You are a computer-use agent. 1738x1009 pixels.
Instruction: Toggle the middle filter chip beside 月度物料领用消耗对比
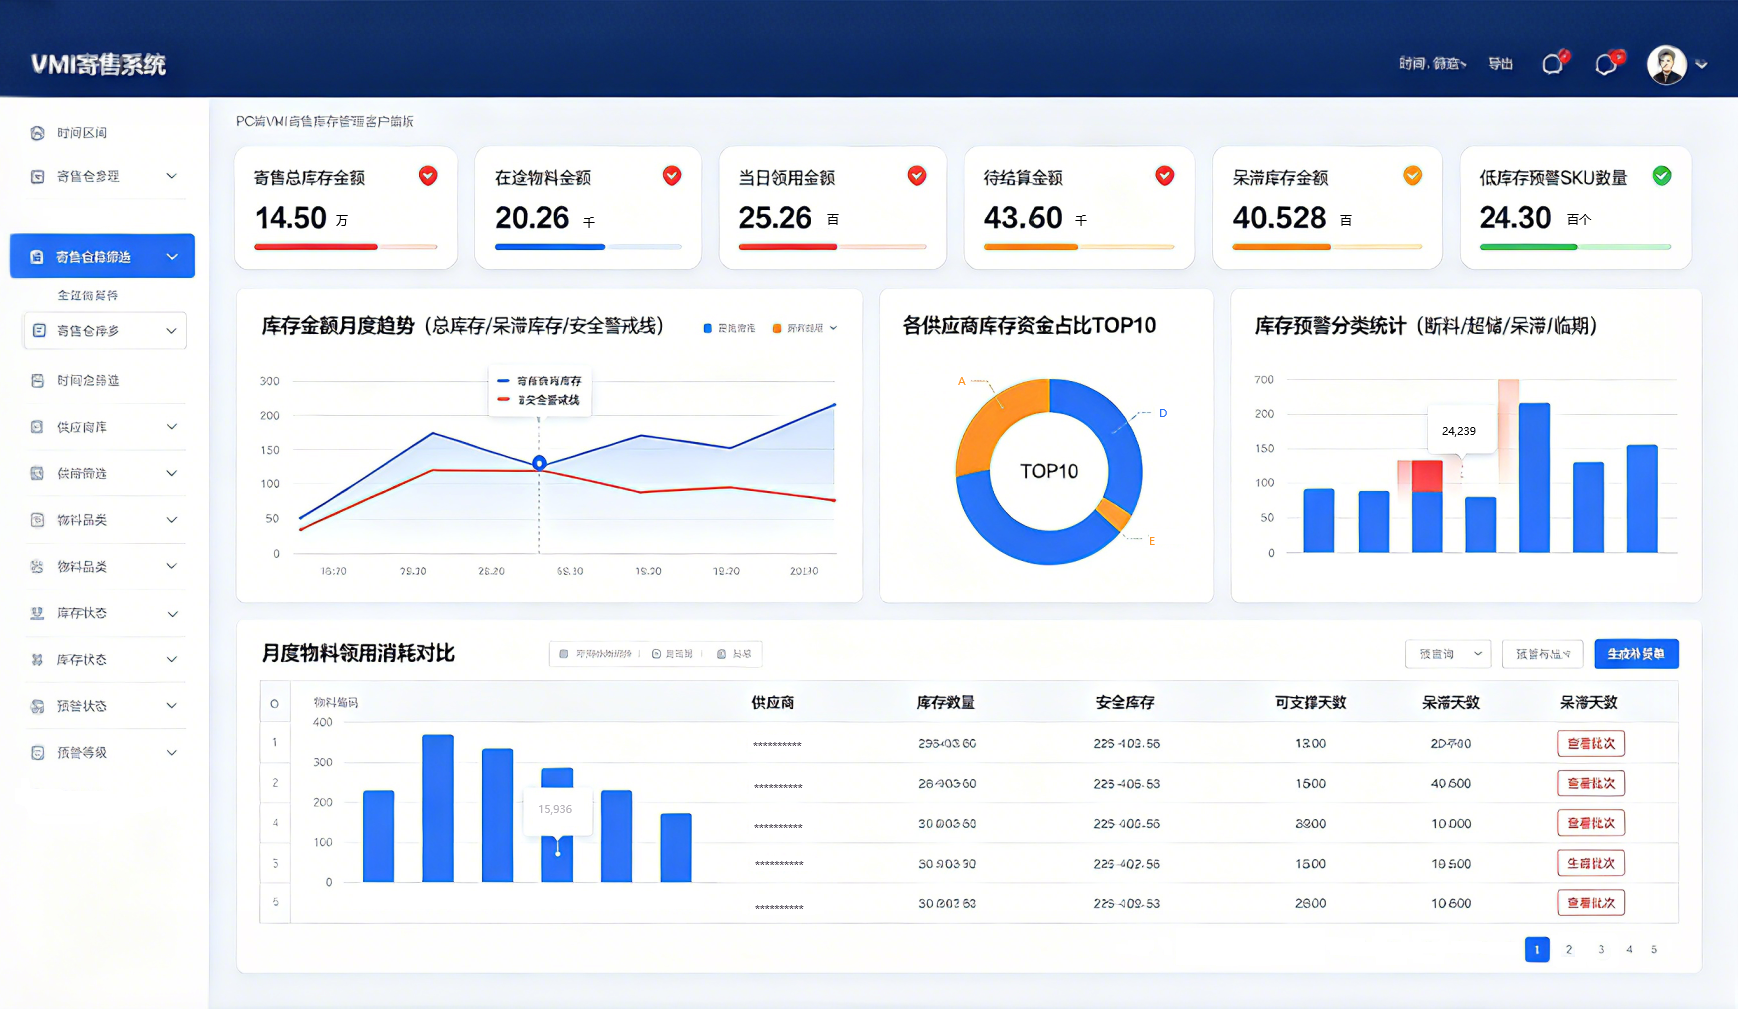[672, 654]
